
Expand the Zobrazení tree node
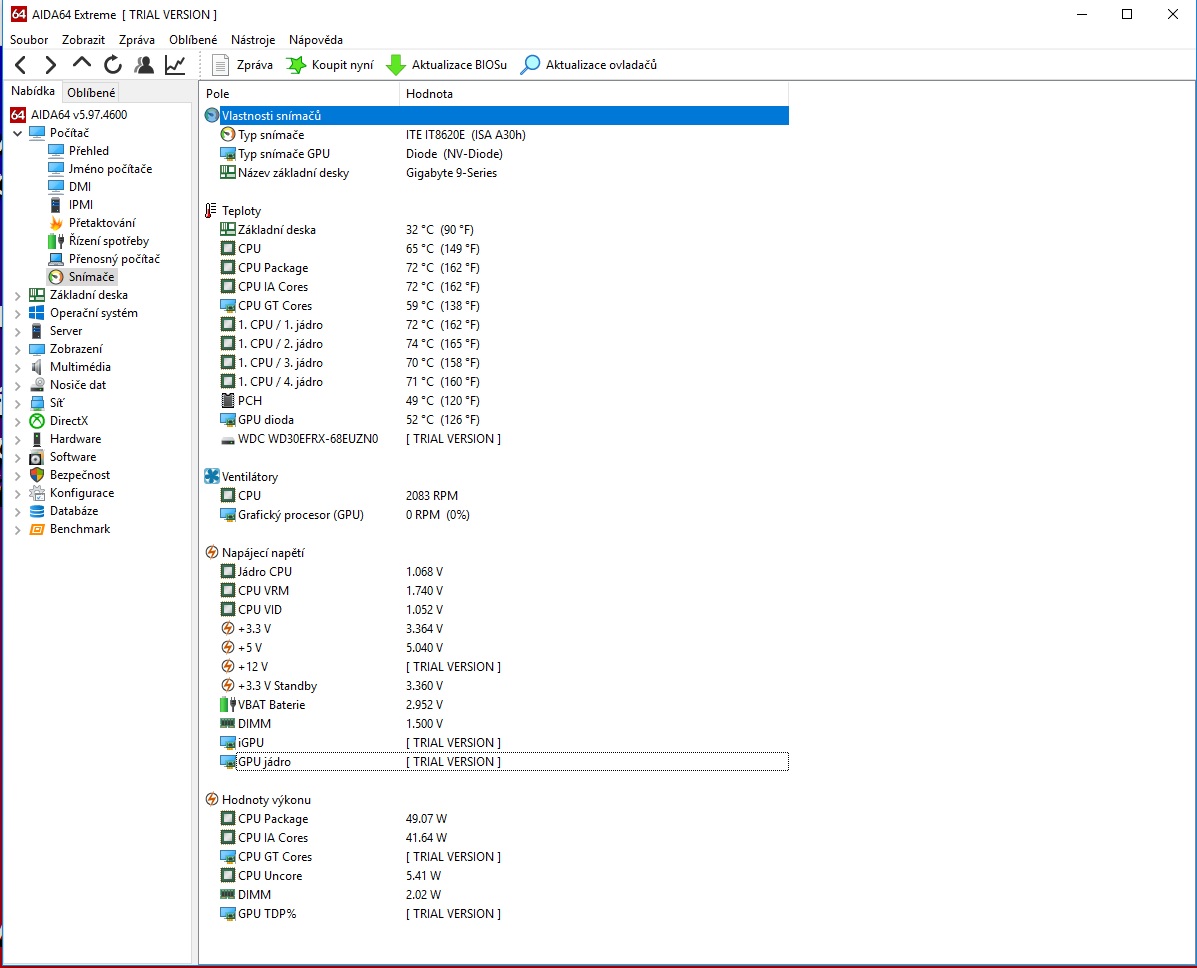coord(18,349)
